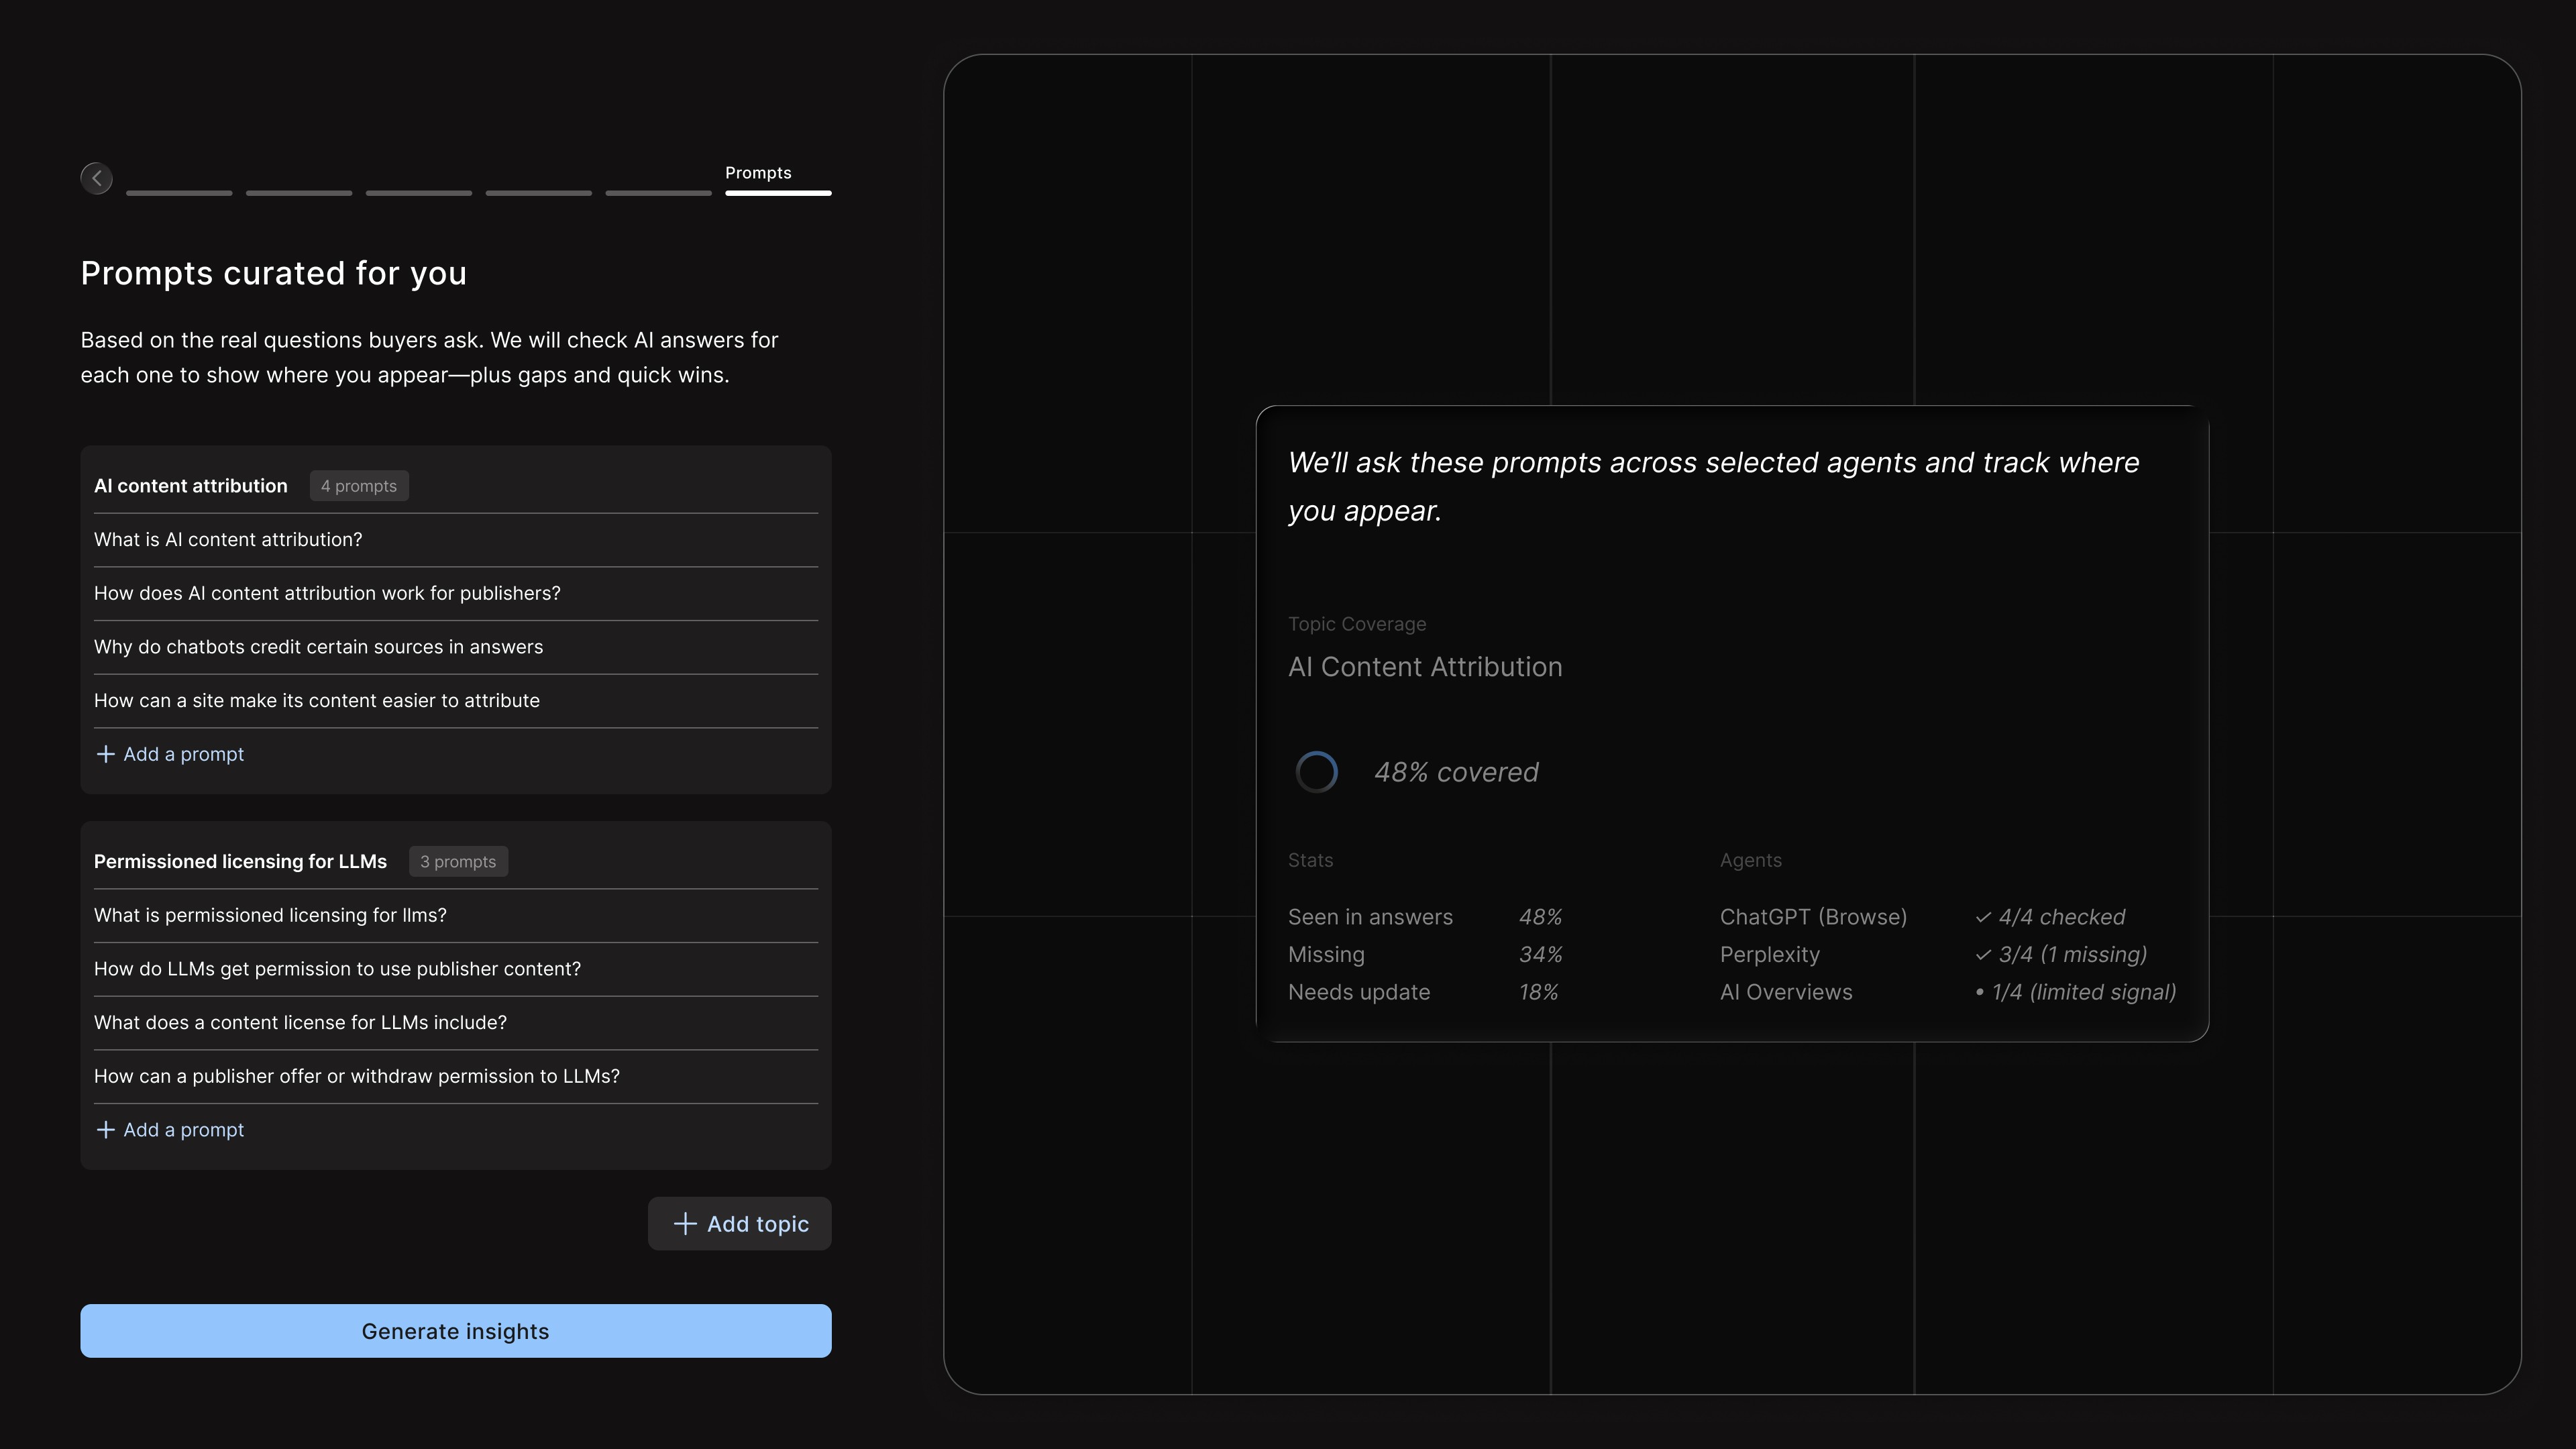2576x1449 pixels.
Task: Click 'What does a content license' prompt
Action: [x=300, y=1023]
